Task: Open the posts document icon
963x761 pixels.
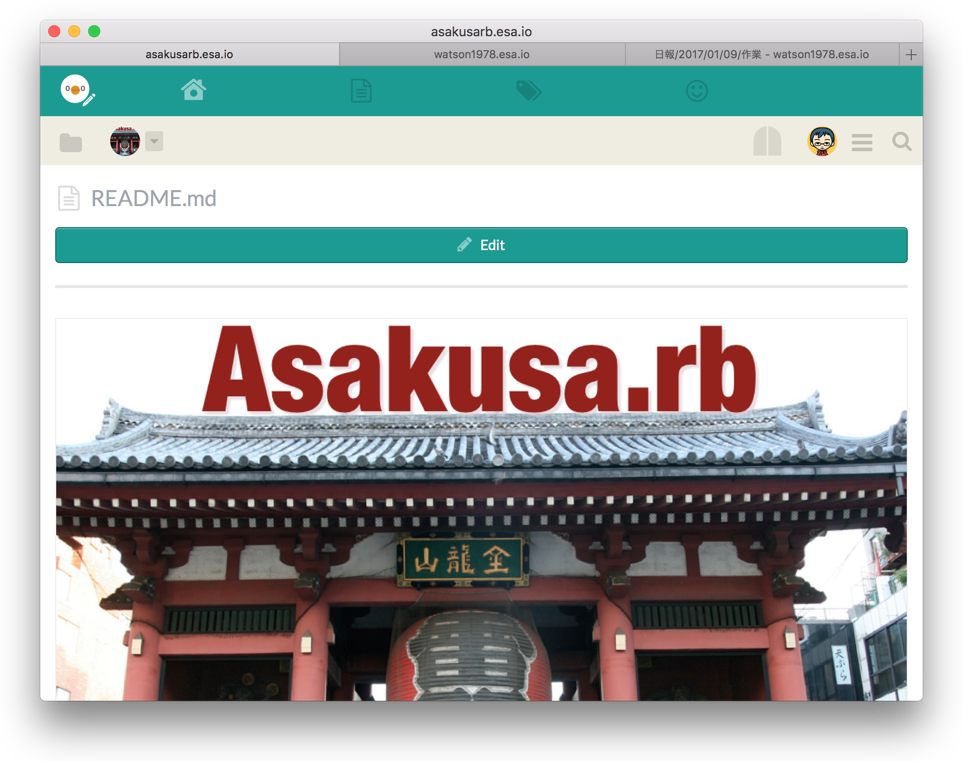Action: coord(361,90)
